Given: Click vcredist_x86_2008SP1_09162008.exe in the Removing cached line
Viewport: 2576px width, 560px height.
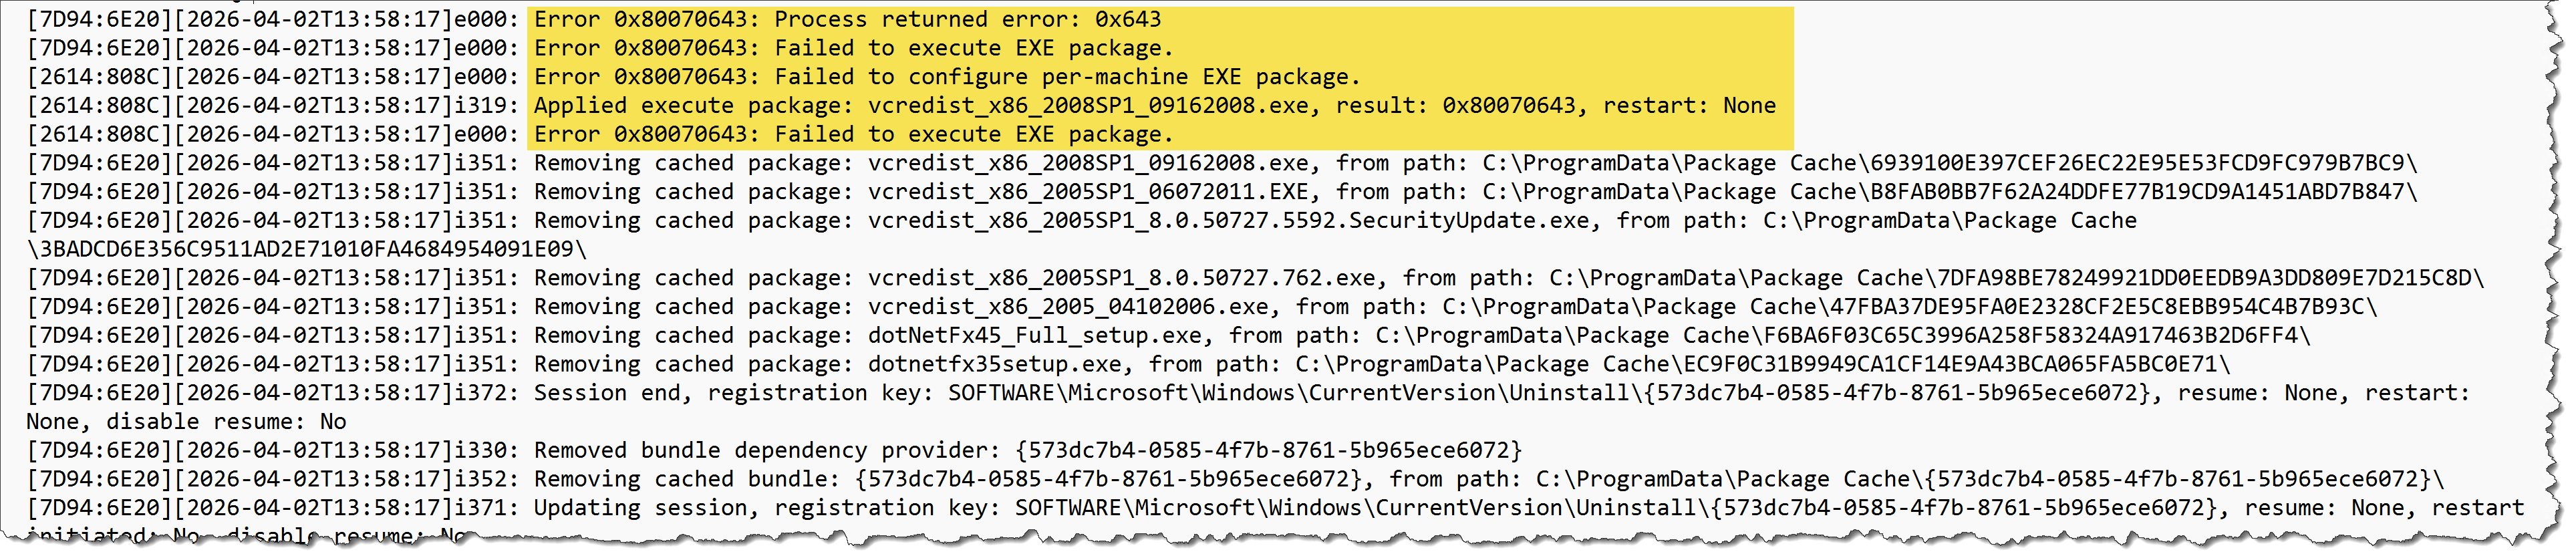Looking at the screenshot, I should point(1088,163).
